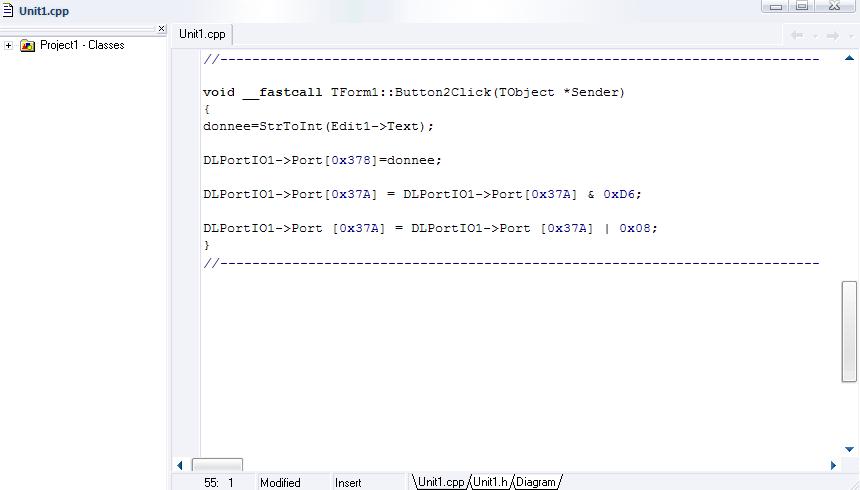Image resolution: width=860 pixels, height=490 pixels.
Task: Click the Unit1.cpp document icon in title bar
Action: pos(8,10)
